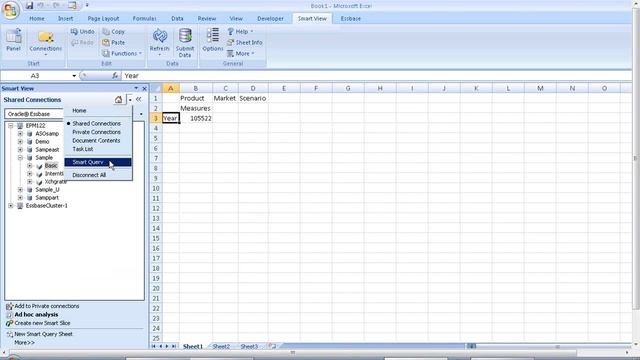
Task: Open the Name Box dropdown arrow
Action: 74,76
